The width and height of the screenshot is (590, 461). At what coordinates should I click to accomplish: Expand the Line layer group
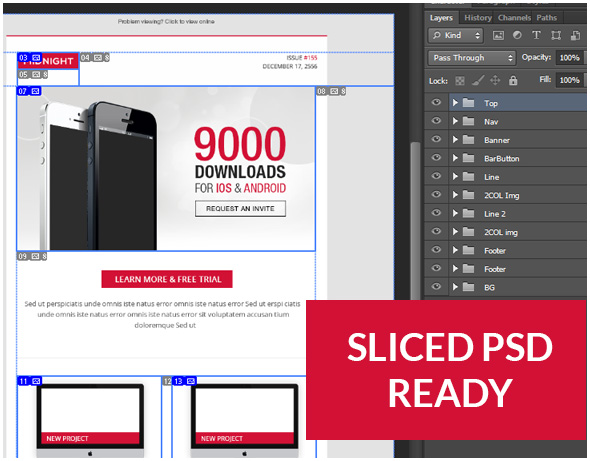click(x=455, y=176)
